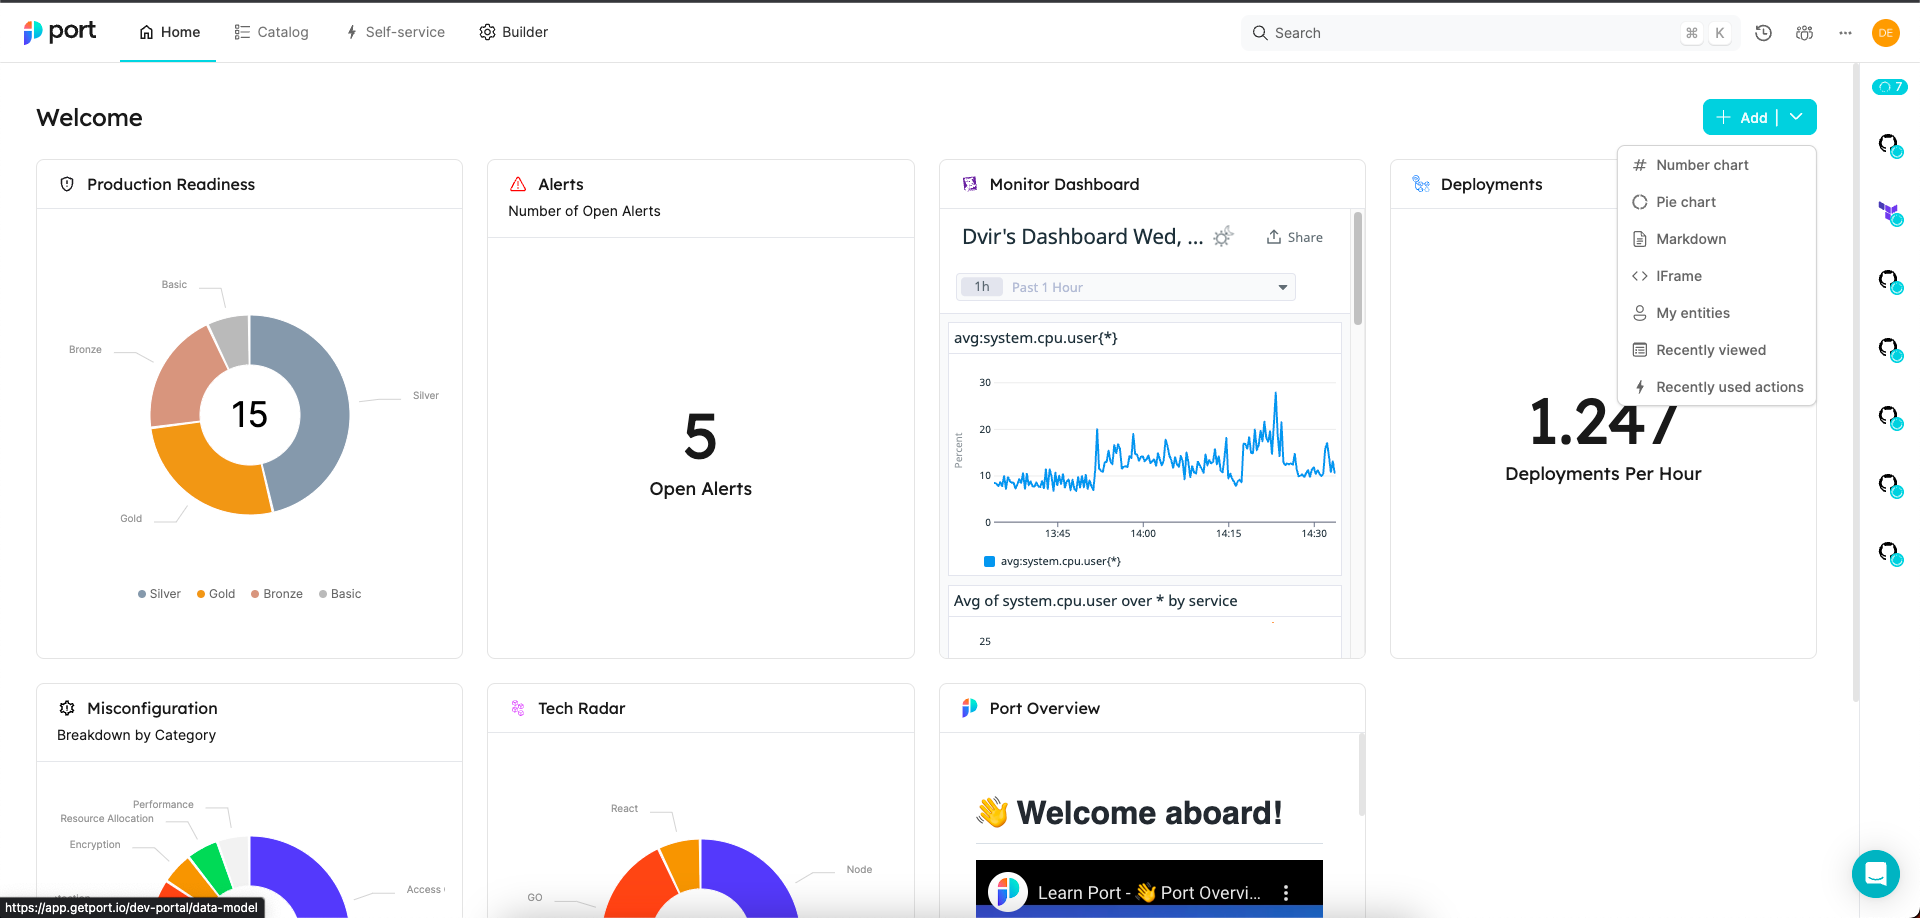
Task: Open the users and teams icon
Action: tap(1804, 33)
